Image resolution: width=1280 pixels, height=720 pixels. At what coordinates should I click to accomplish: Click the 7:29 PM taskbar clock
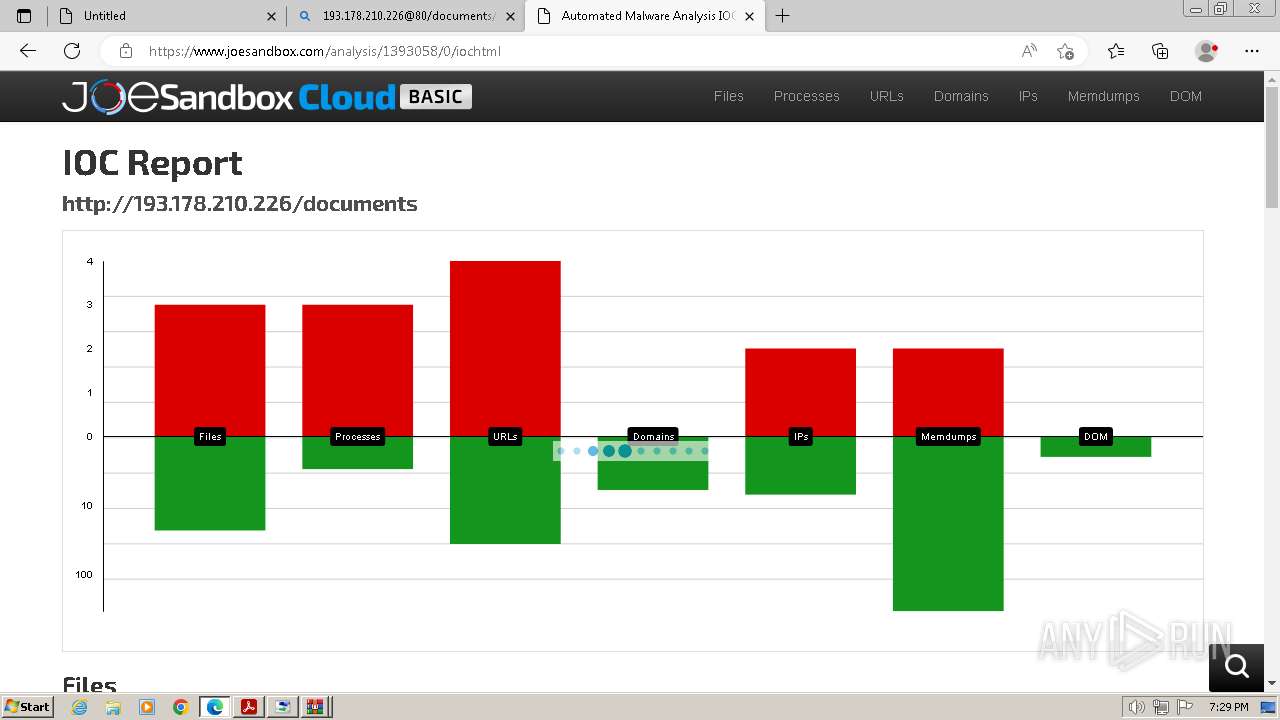point(1228,707)
